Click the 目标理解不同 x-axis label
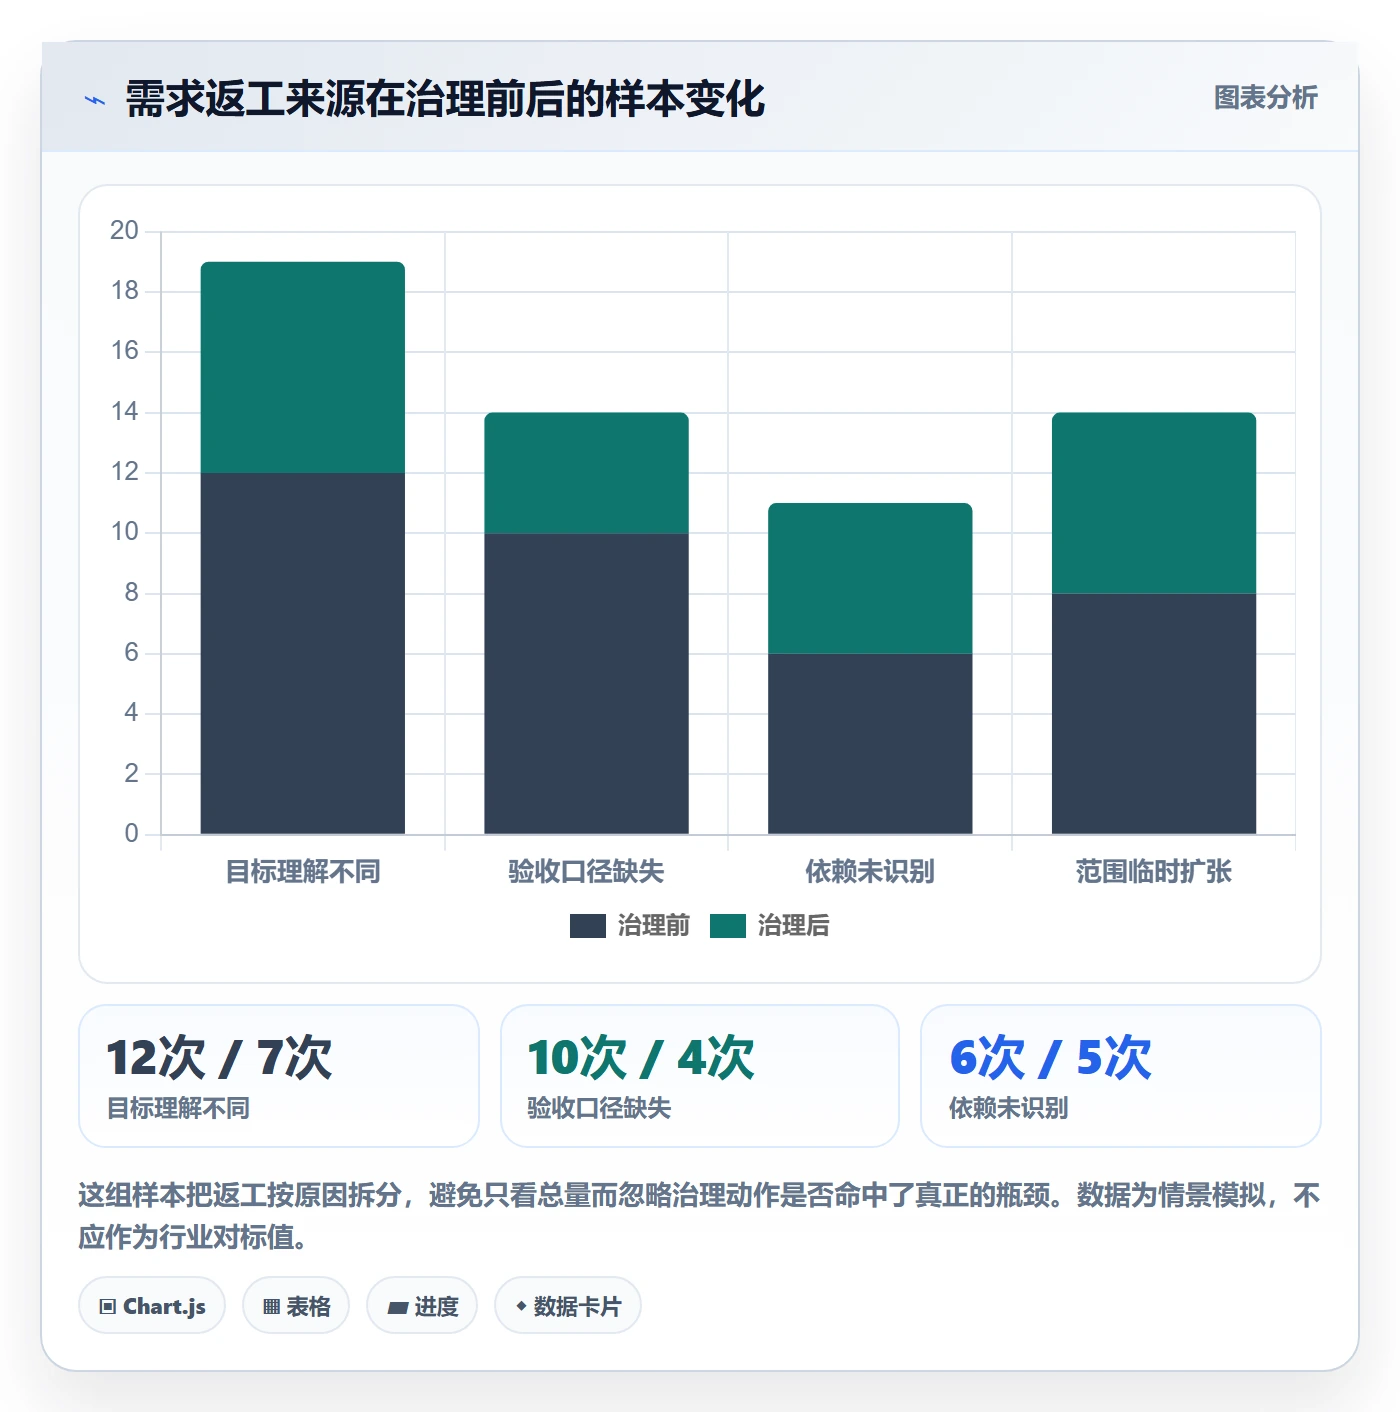1400x1412 pixels. (x=303, y=872)
